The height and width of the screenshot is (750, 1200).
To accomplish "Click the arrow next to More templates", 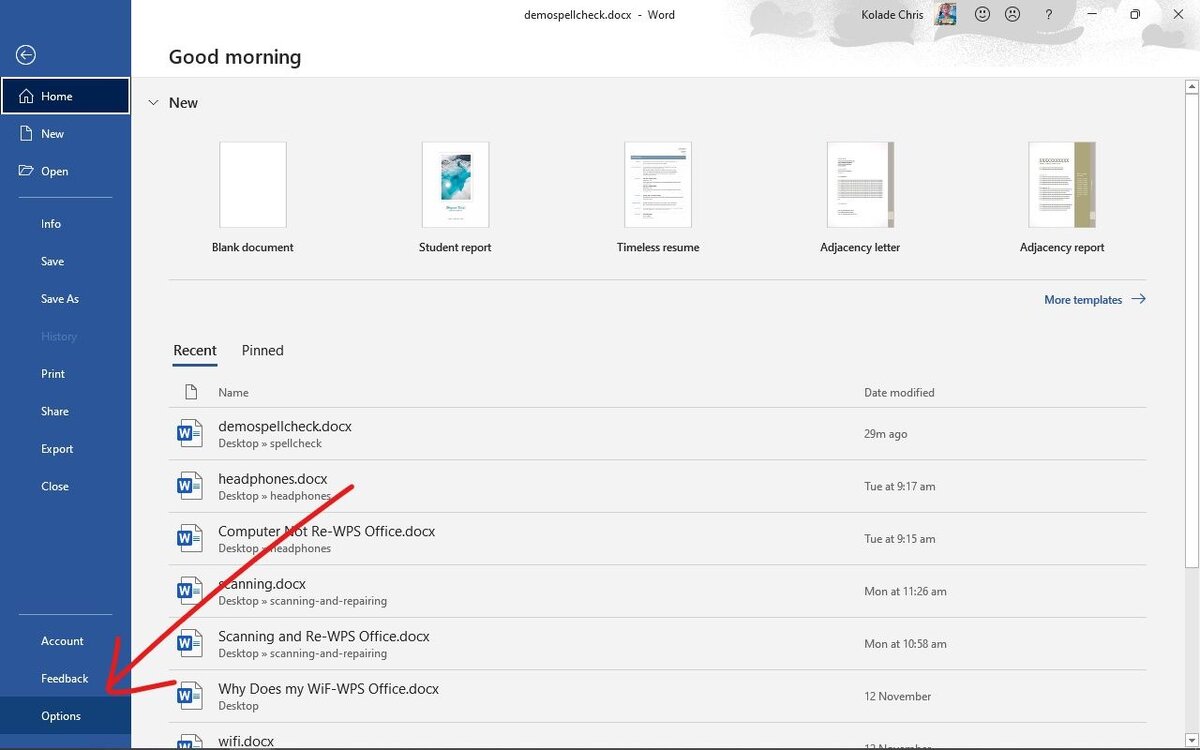I will click(x=1138, y=299).
